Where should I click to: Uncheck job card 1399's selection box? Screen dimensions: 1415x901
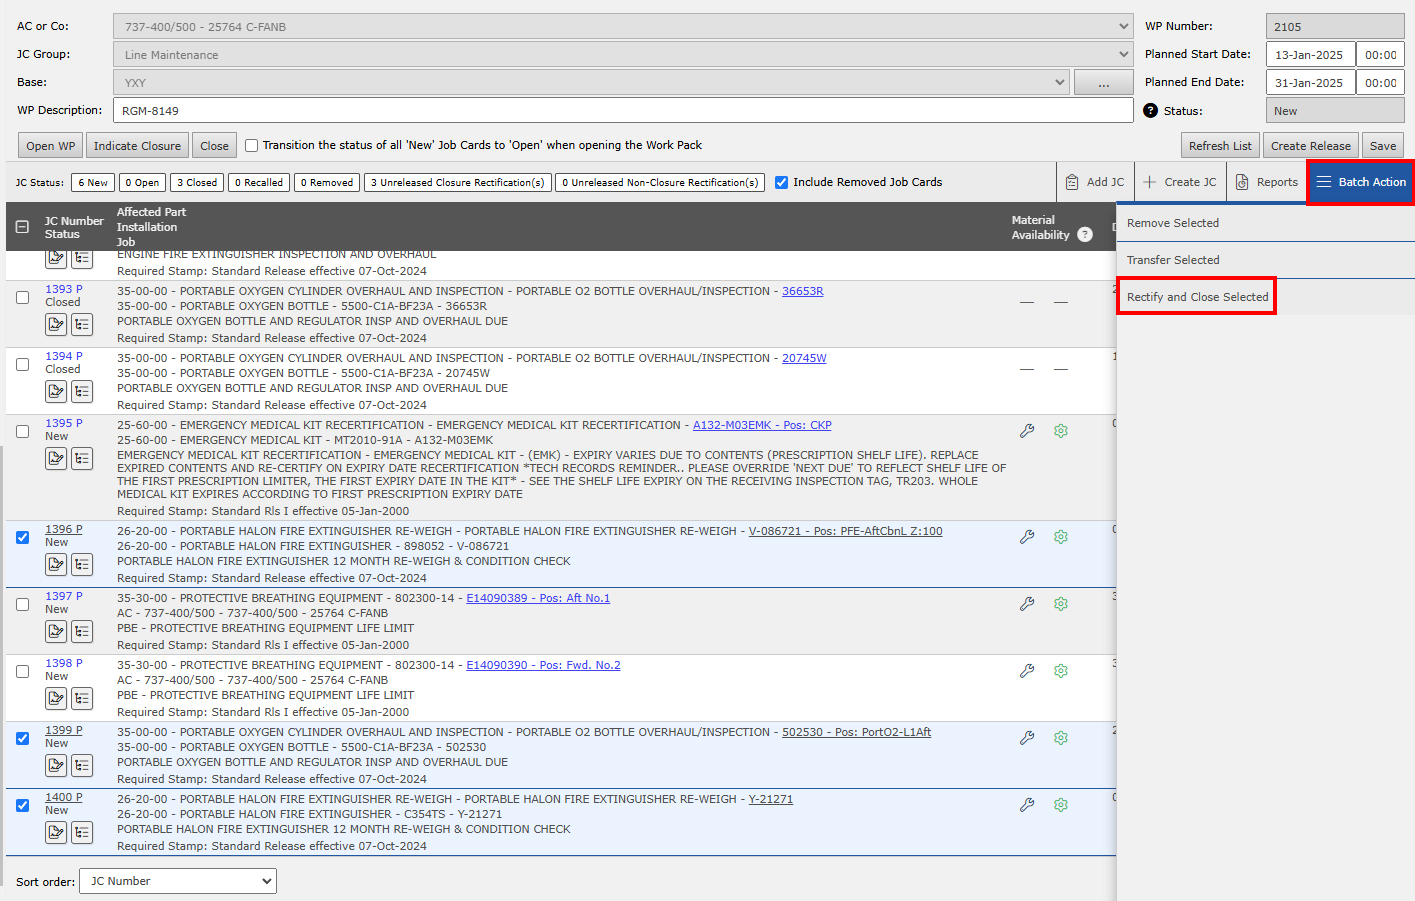(x=22, y=738)
